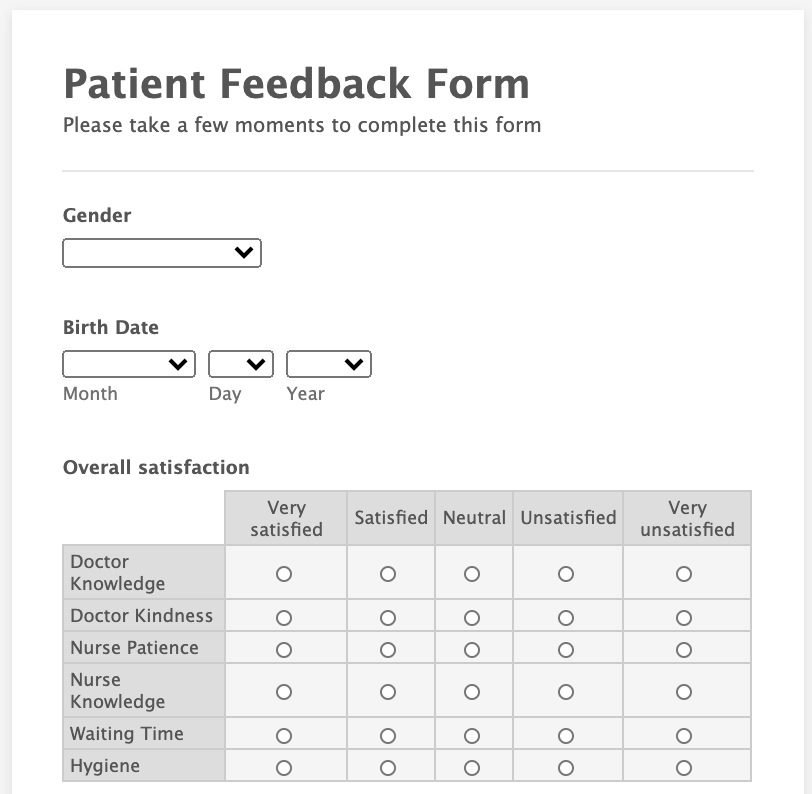Viewport: 812px width, 794px height.
Task: Mark Nurse Knowledge as Very unsatisfied
Action: point(684,692)
